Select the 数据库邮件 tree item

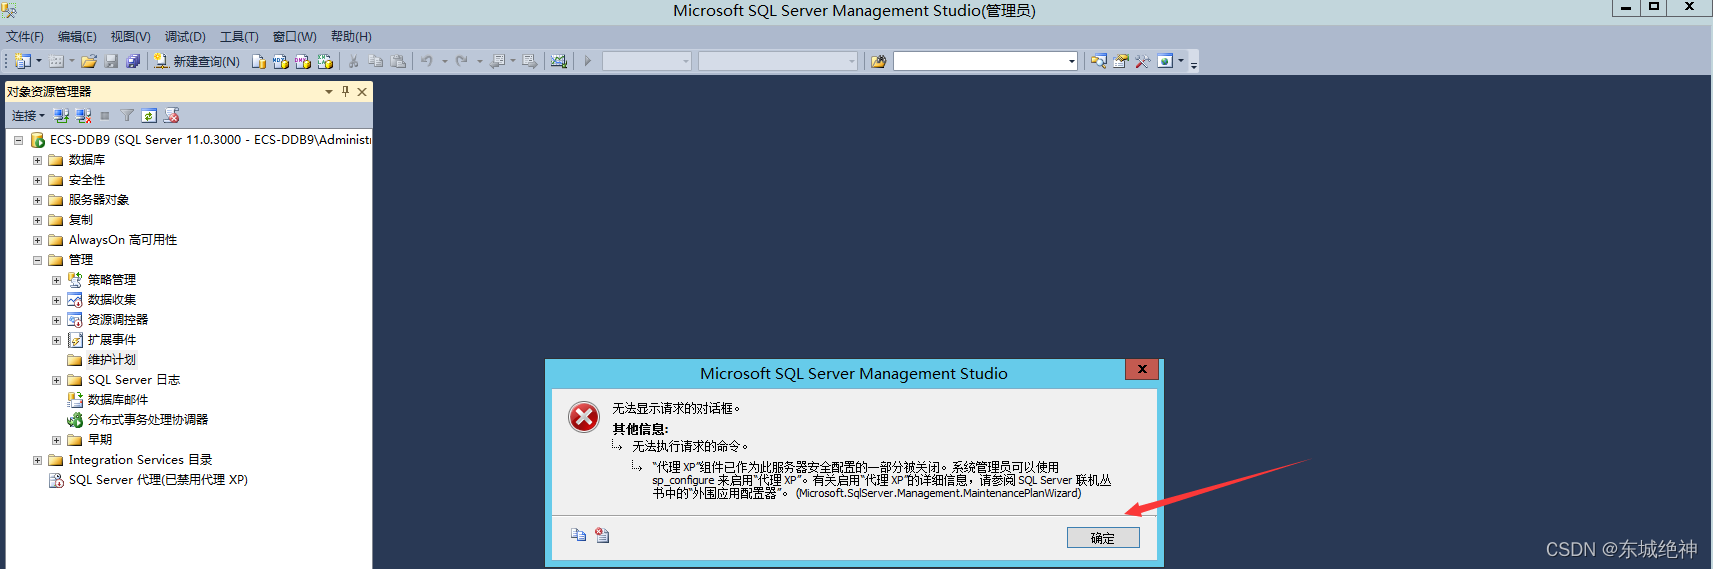(118, 400)
